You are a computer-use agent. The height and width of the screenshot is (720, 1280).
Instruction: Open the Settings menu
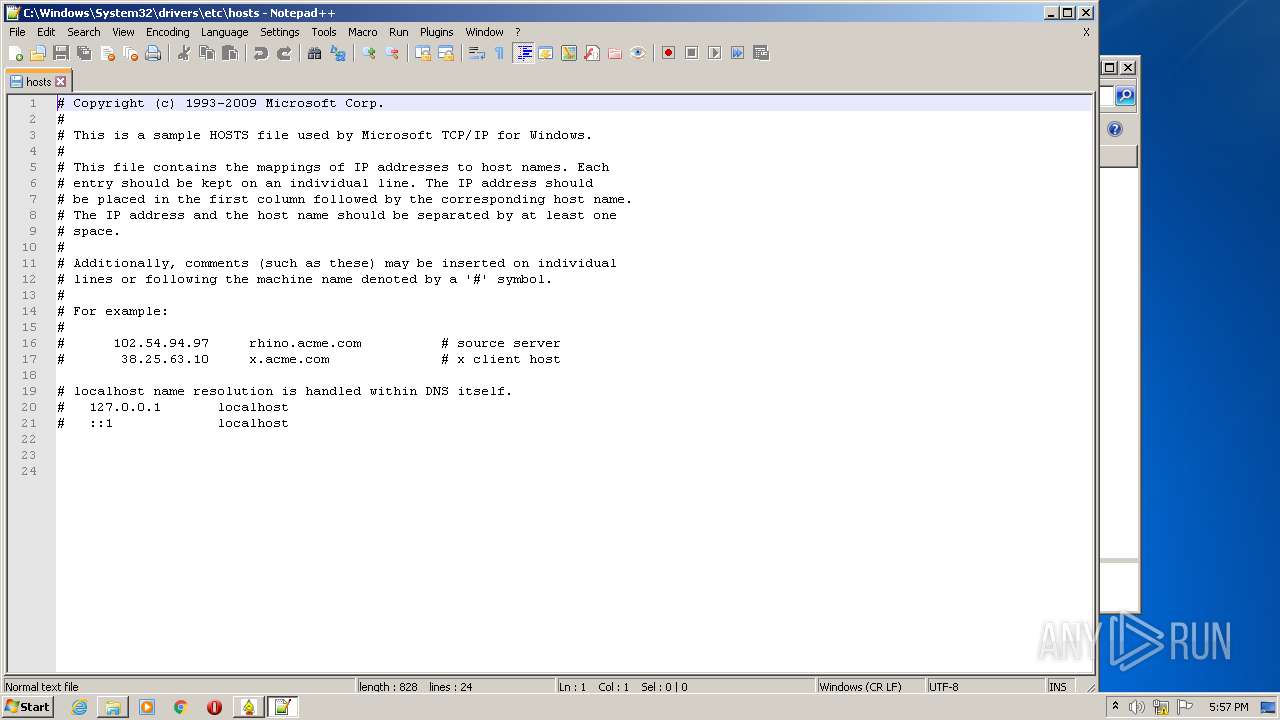tap(280, 32)
